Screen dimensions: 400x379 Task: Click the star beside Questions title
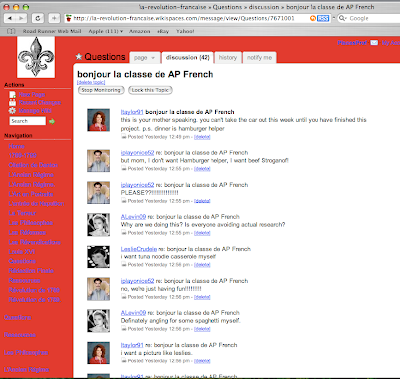click(x=79, y=57)
